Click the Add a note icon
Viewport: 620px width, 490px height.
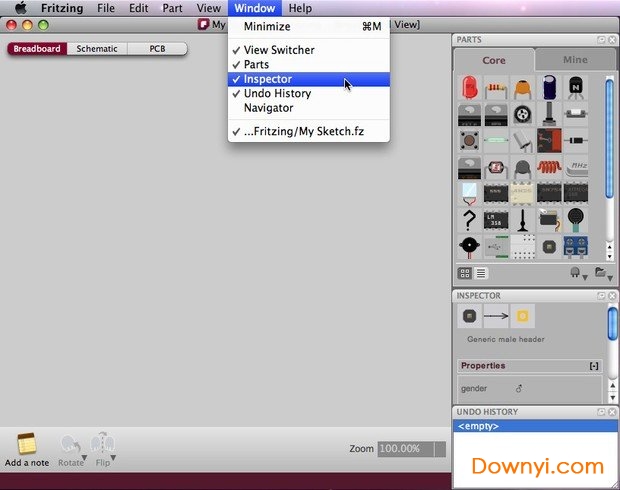pos(27,444)
